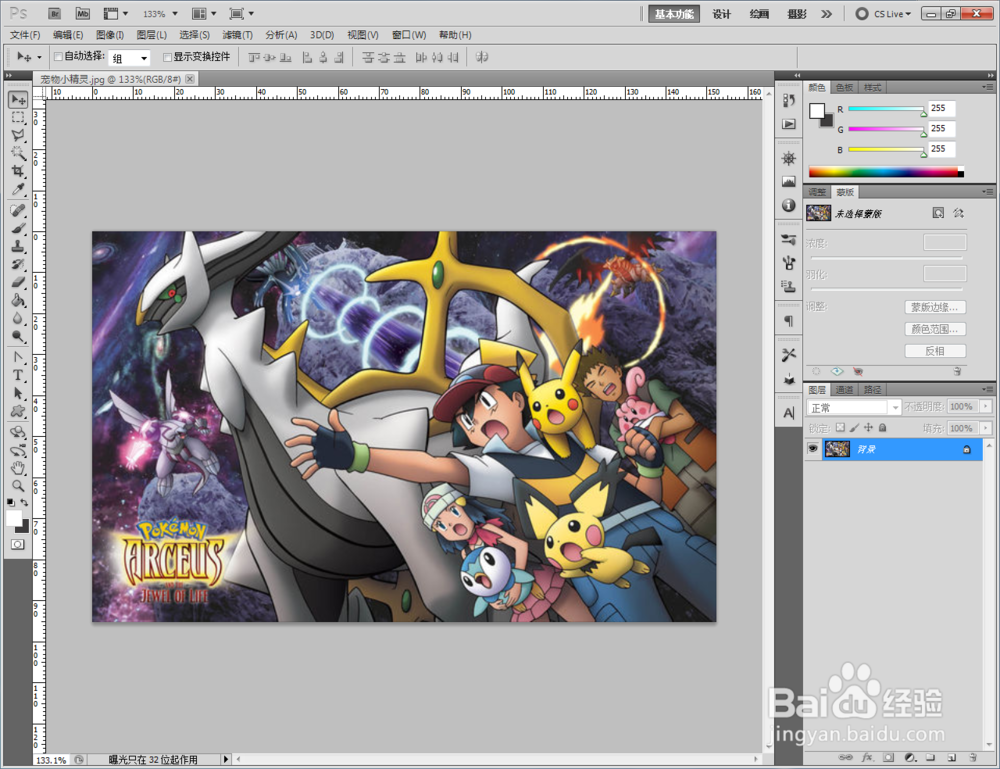This screenshot has height=769, width=1000.
Task: Select the Hand tool
Action: (18, 468)
